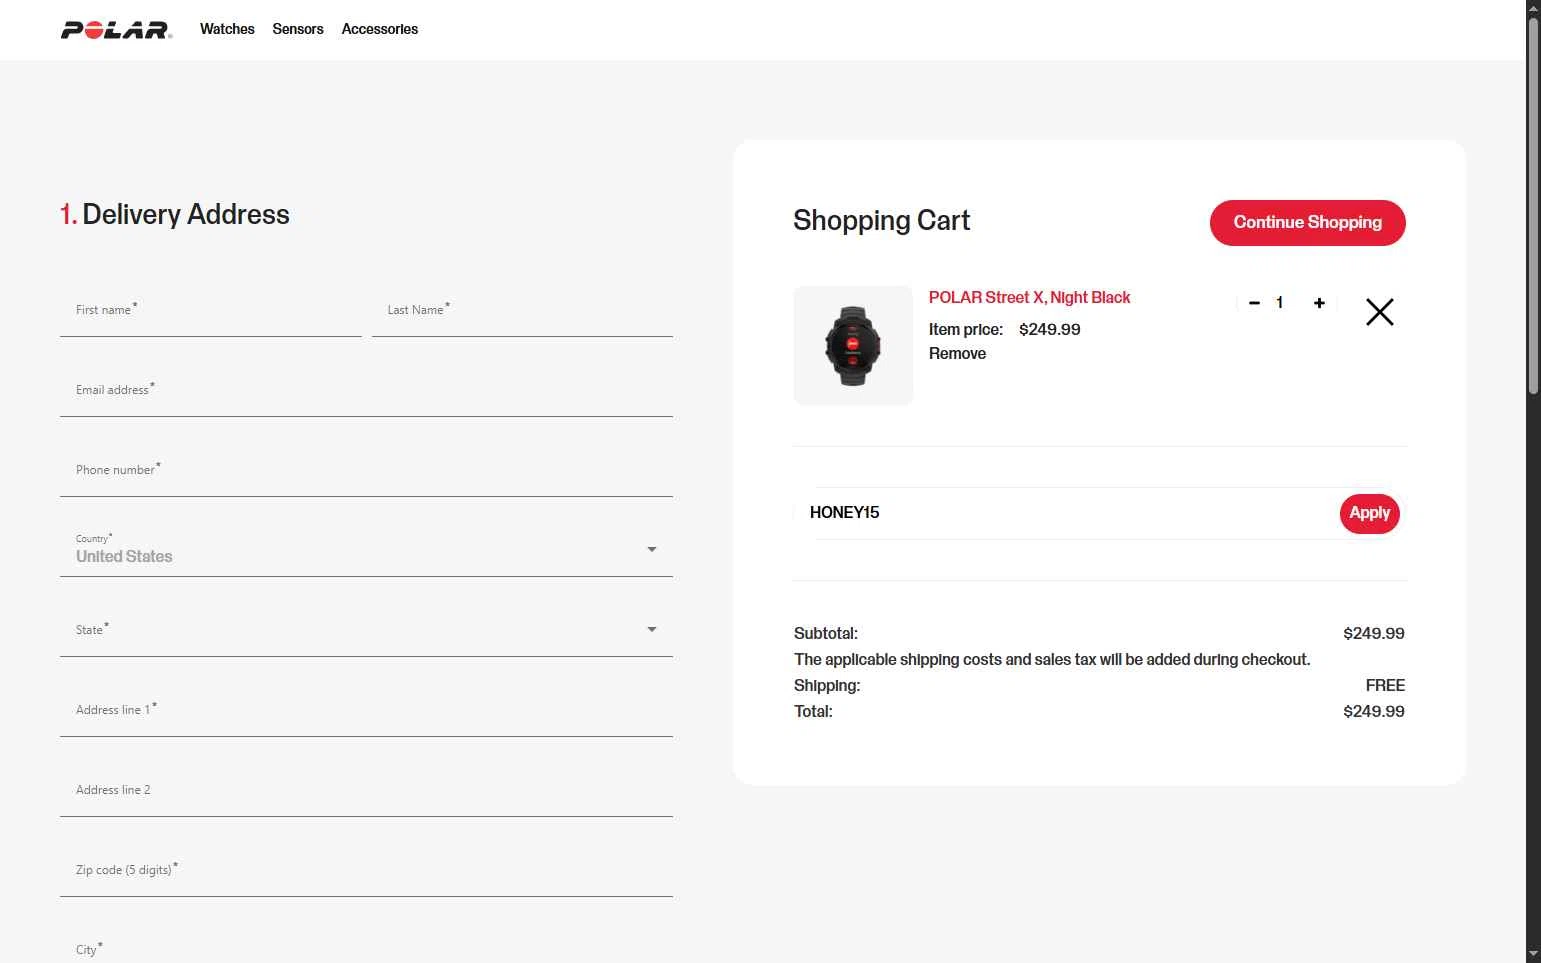The image size is (1541, 963).
Task: Focus the Address line 1 field
Action: (366, 710)
